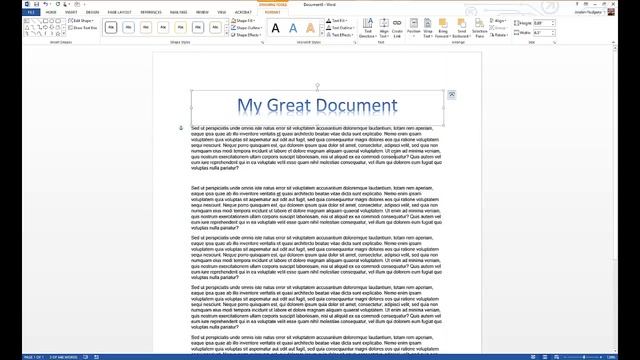The width and height of the screenshot is (640, 360).
Task: Select the fifth yellow-outlined shape style thumbnail
Action: pos(180,27)
